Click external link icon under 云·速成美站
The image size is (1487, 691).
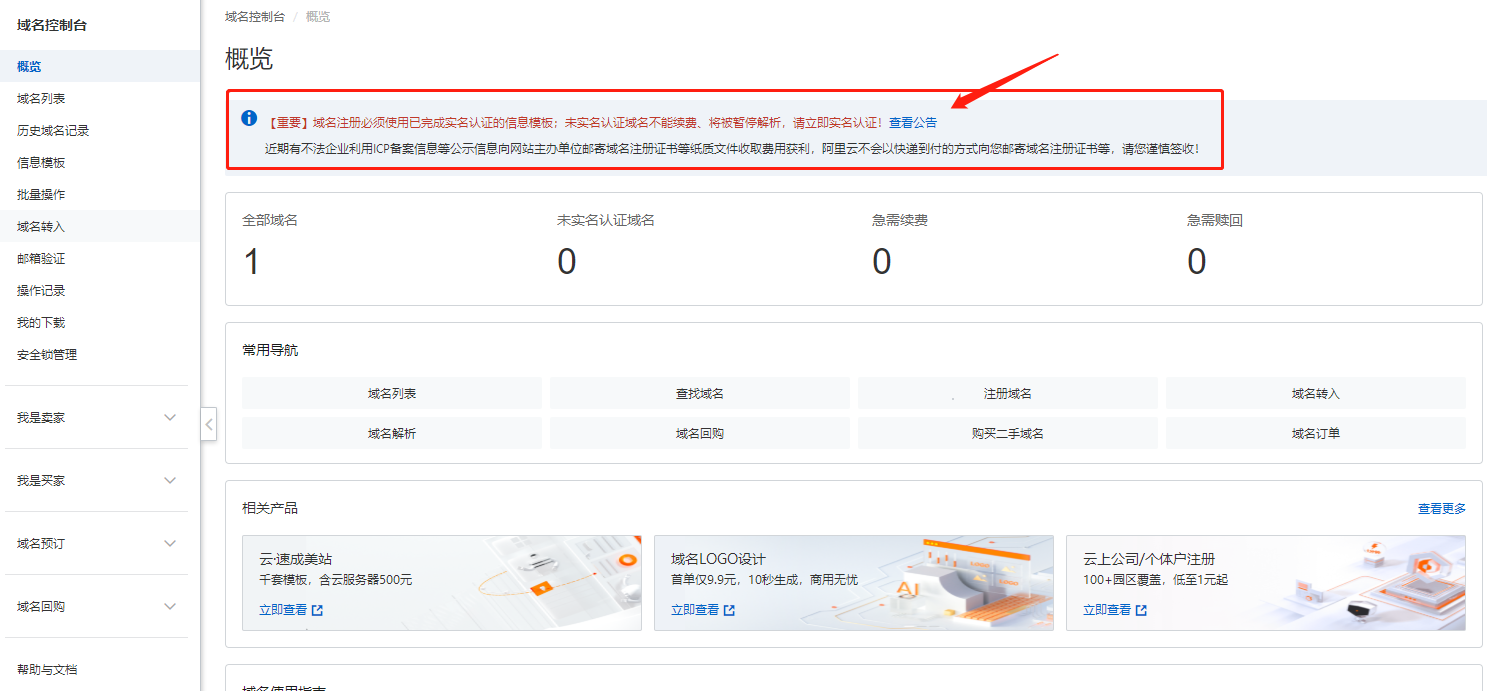click(x=317, y=610)
